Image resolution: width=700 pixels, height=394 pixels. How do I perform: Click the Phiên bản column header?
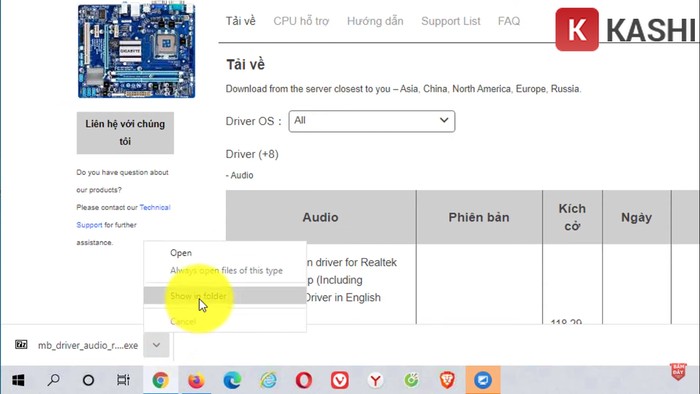tap(479, 217)
